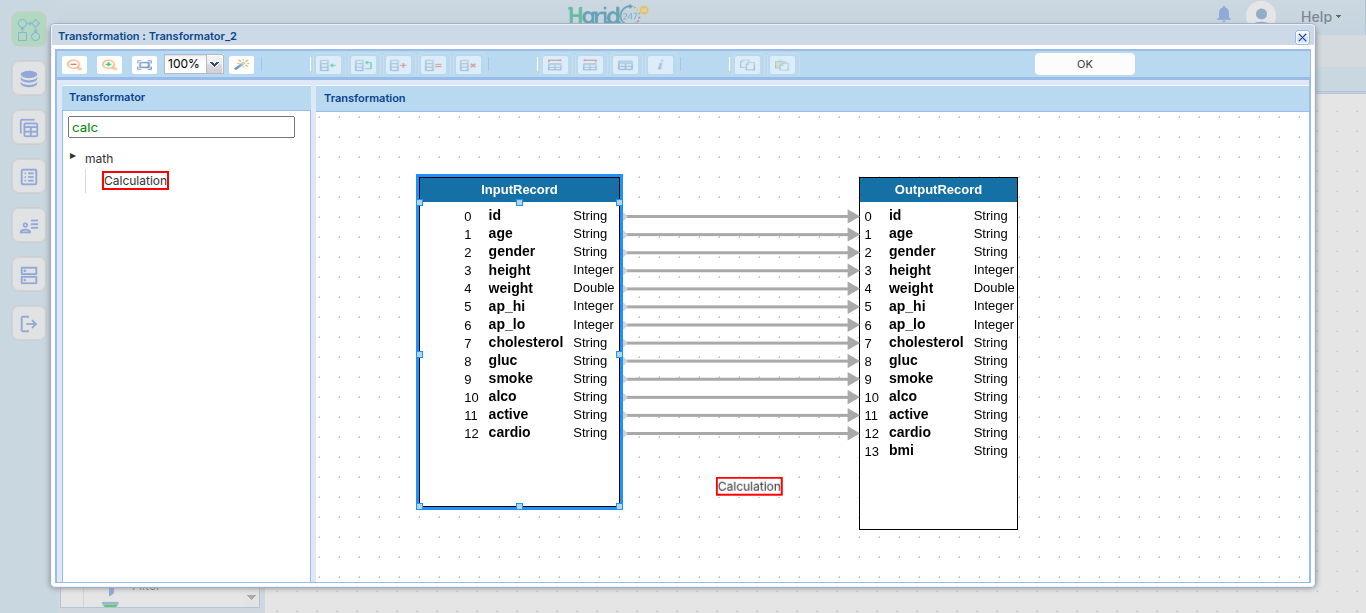Click the user profile avatar
Viewport: 1366px width, 613px height.
pyautogui.click(x=1260, y=14)
